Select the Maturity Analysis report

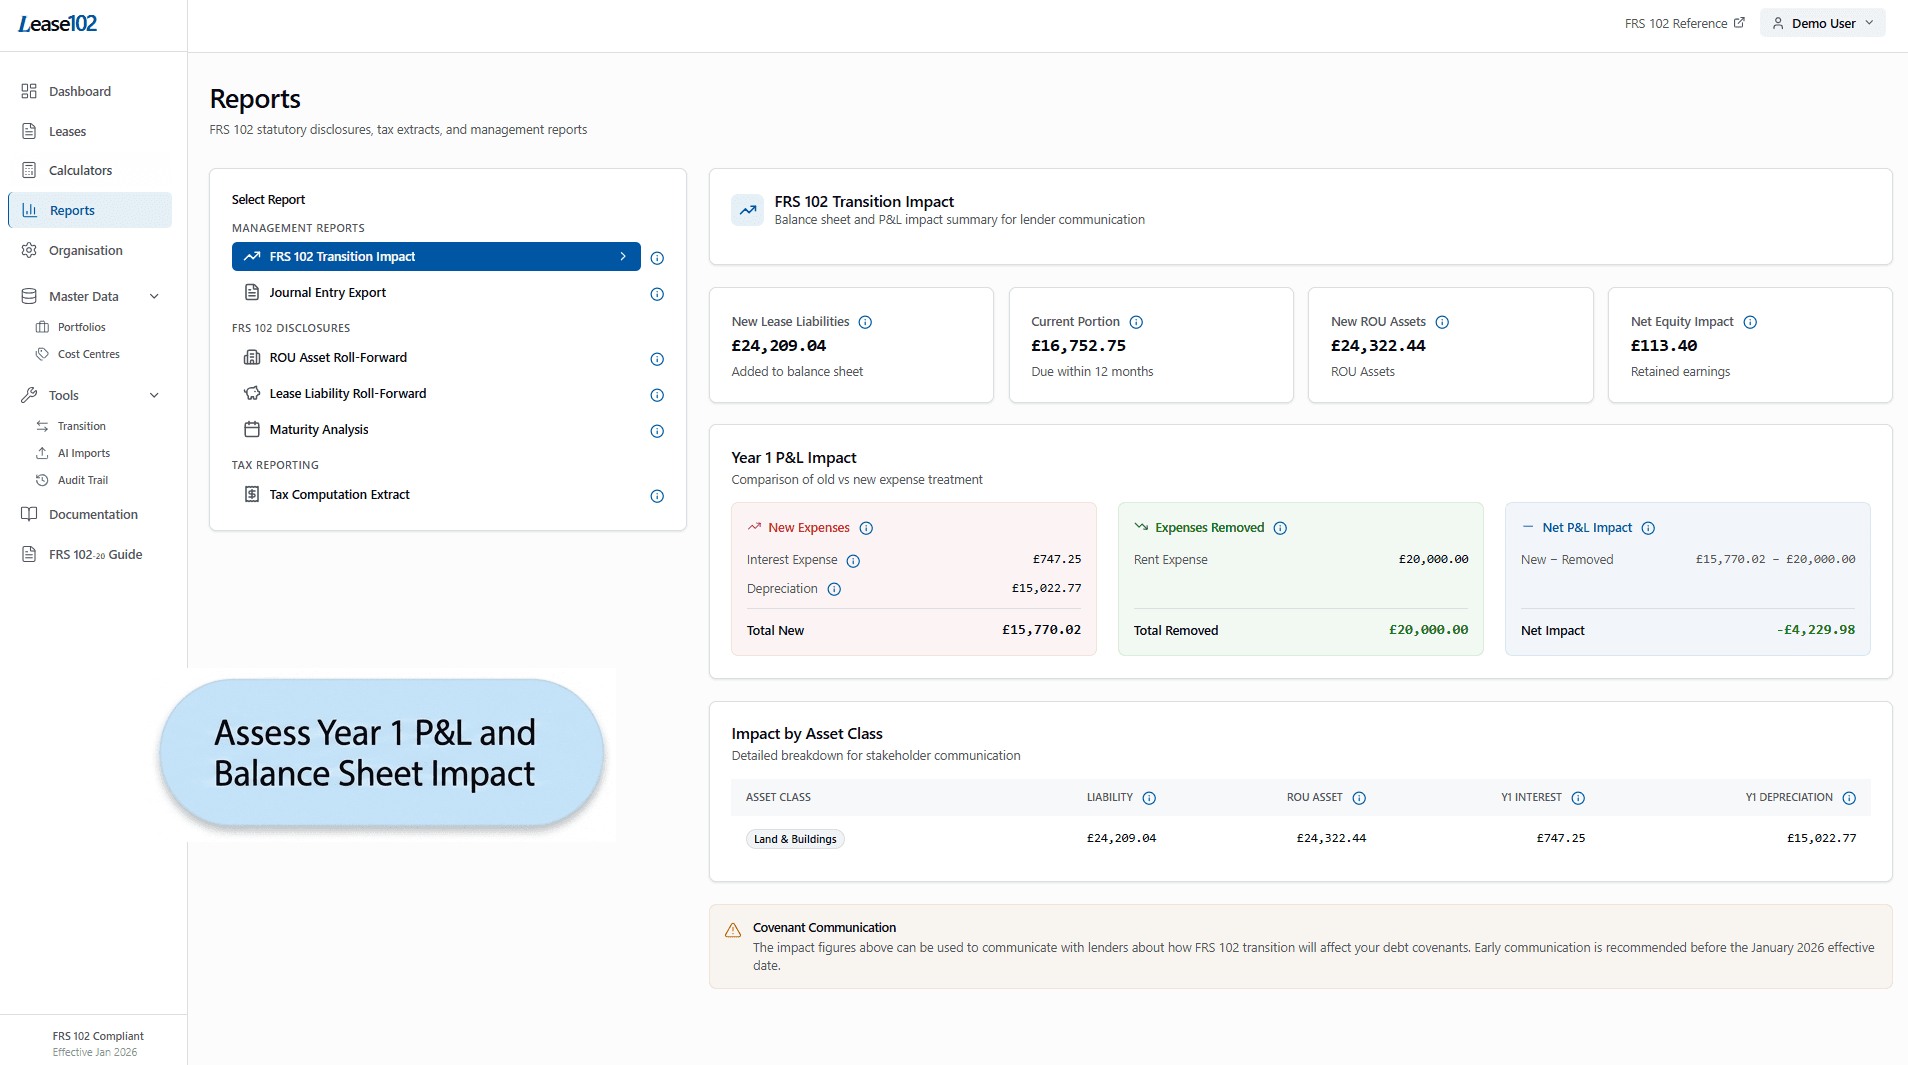tap(319, 429)
